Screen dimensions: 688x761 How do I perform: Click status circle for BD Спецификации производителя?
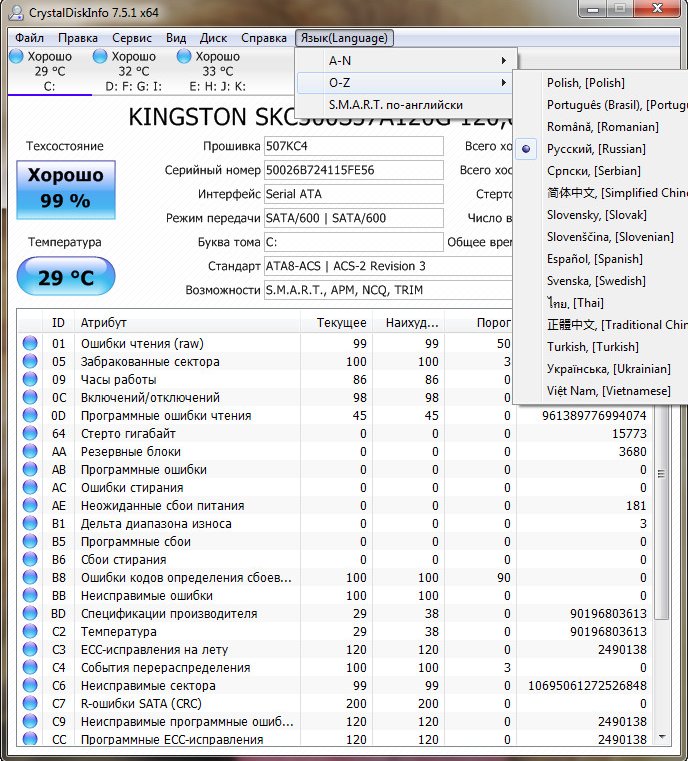click(x=30, y=613)
